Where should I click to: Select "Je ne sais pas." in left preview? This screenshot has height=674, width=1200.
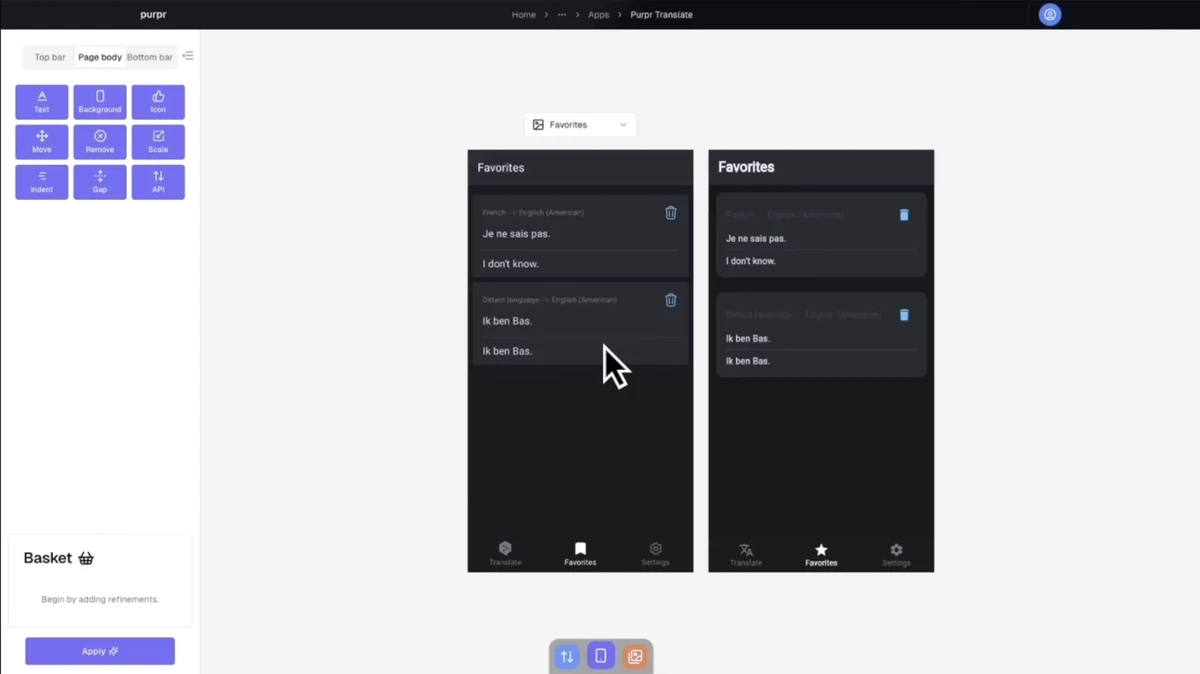pyautogui.click(x=516, y=234)
